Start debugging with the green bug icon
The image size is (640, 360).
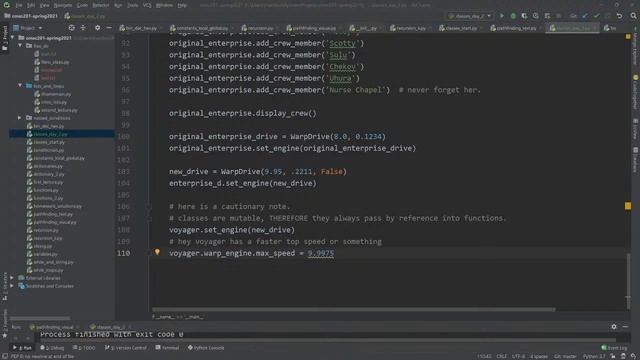click(x=513, y=16)
